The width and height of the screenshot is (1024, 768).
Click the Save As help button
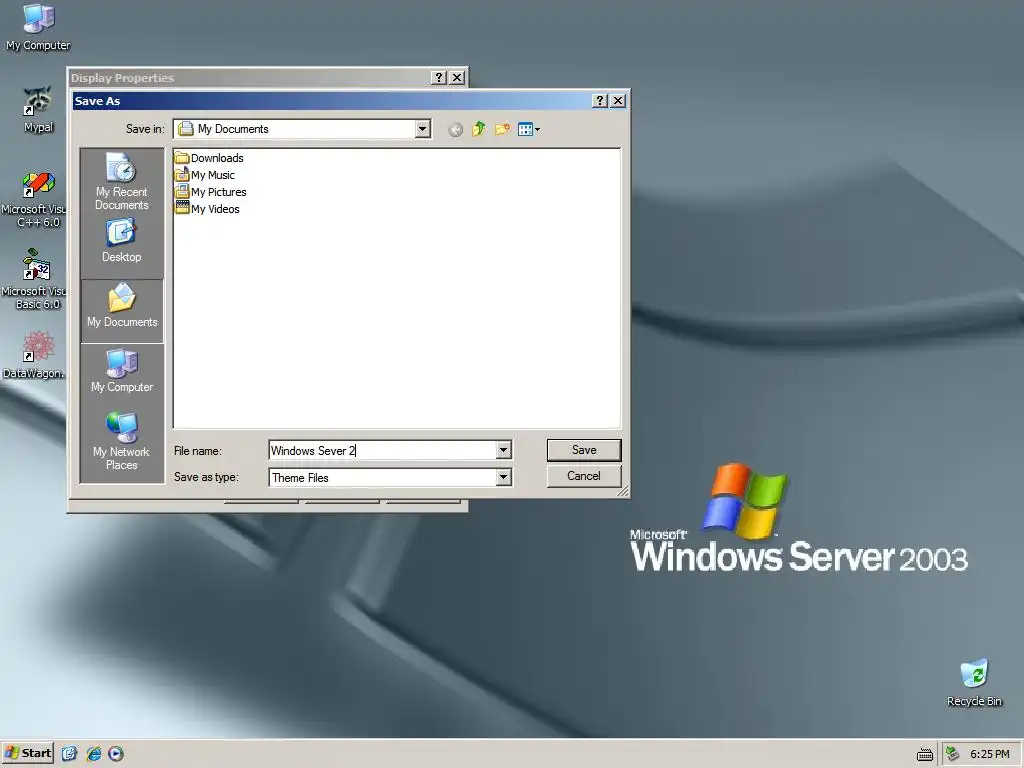pyautogui.click(x=600, y=101)
